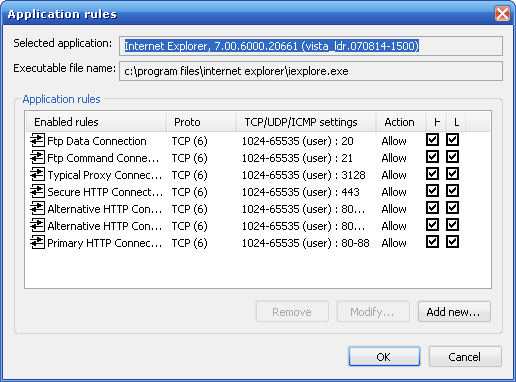Toggle L column checkbox for Typical Proxy Connection
The image size is (516, 382).
click(x=452, y=174)
